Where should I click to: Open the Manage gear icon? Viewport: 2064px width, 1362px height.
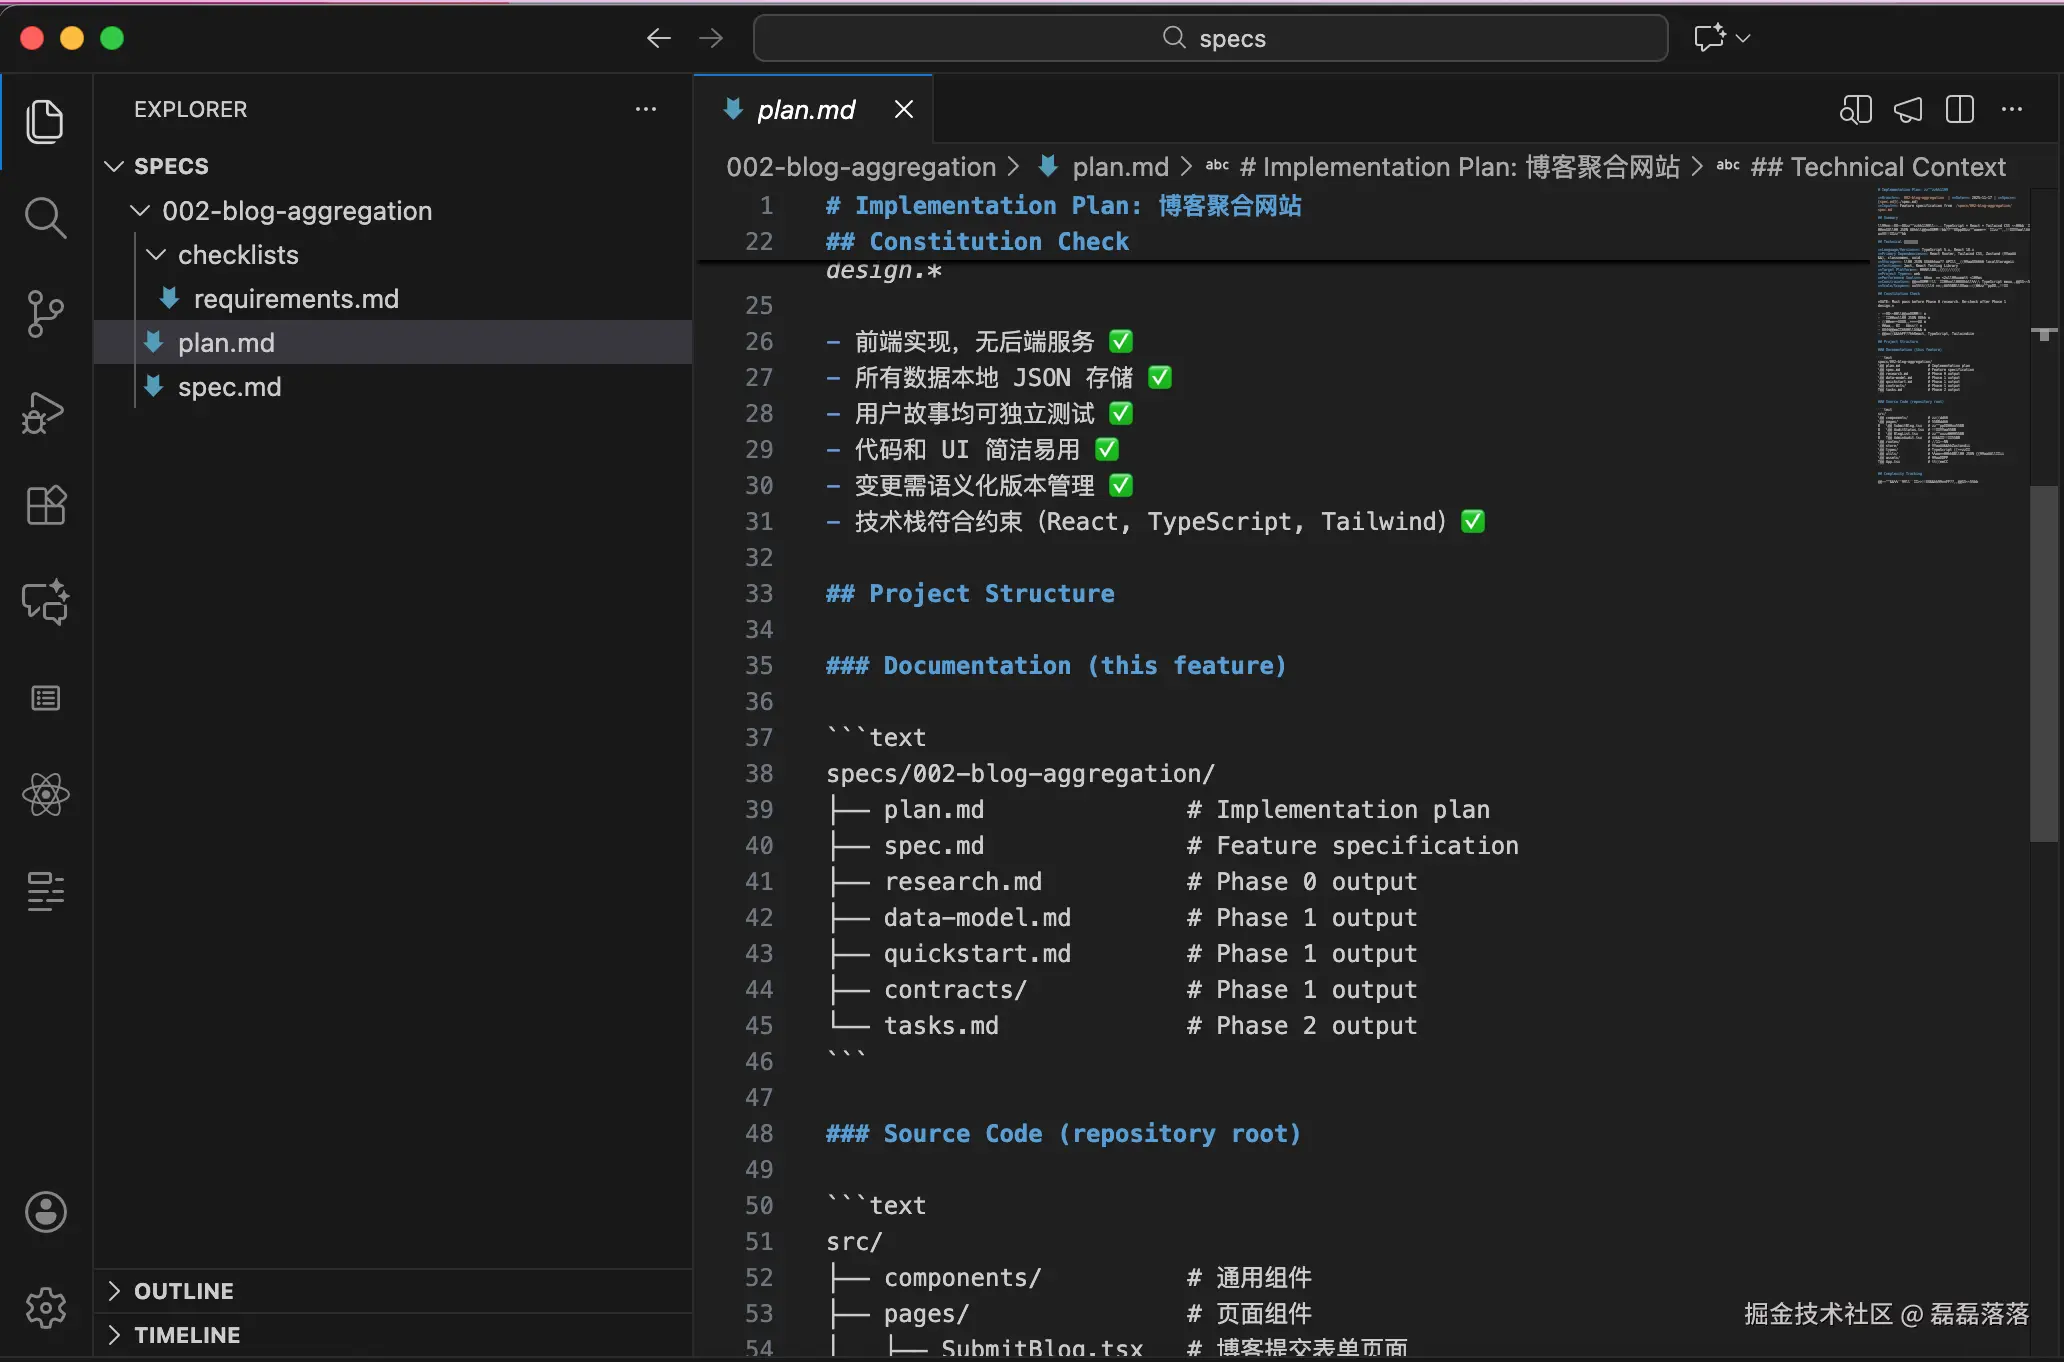pyautogui.click(x=45, y=1307)
